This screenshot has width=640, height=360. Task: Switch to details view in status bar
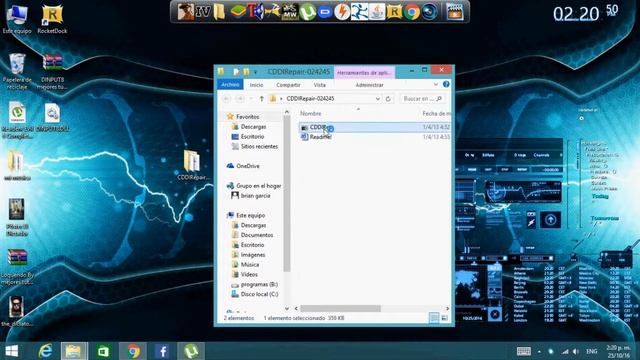click(x=434, y=318)
